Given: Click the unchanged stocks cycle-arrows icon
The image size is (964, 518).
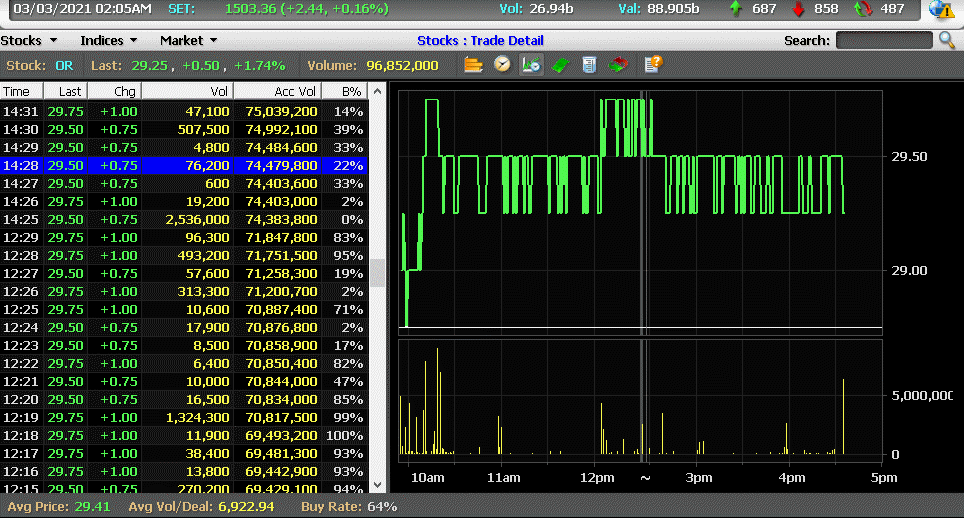Looking at the screenshot, I should point(863,9).
